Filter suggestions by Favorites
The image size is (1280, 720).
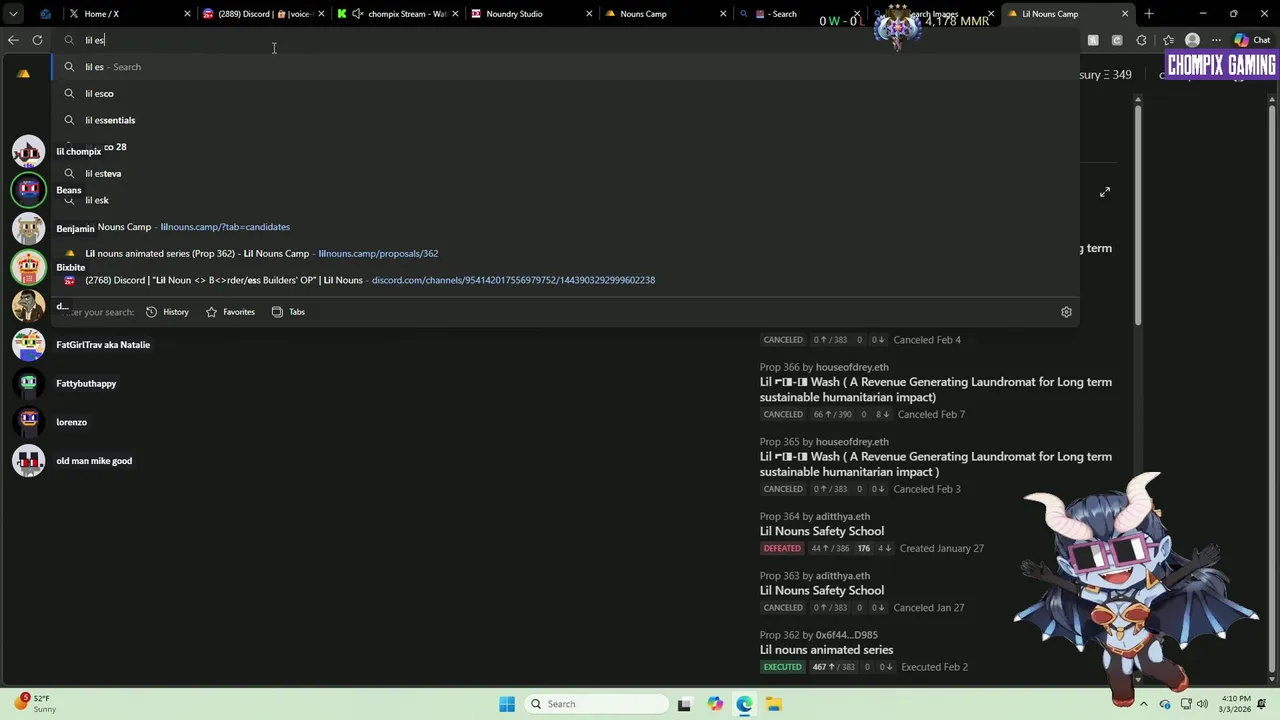point(230,312)
